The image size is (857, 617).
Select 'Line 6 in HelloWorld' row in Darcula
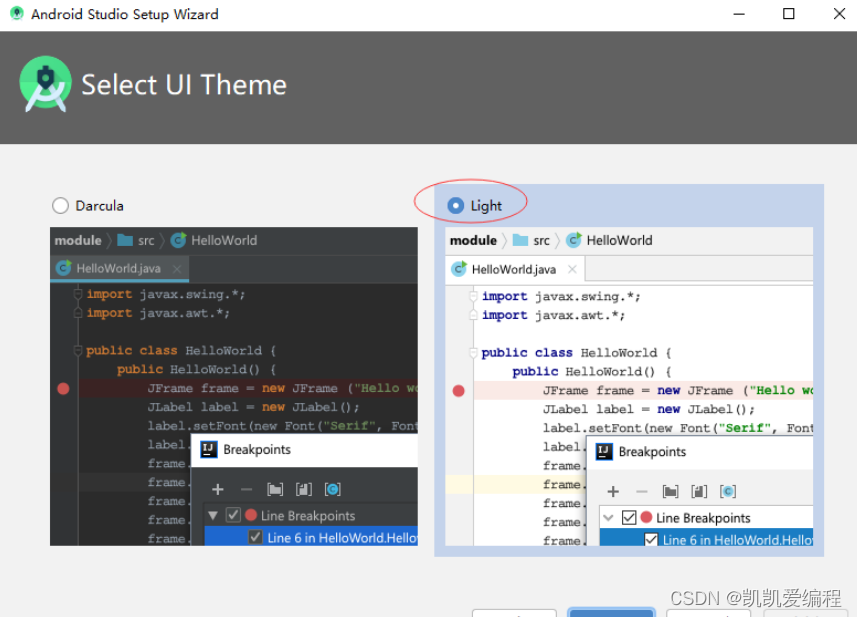pyautogui.click(x=311, y=537)
